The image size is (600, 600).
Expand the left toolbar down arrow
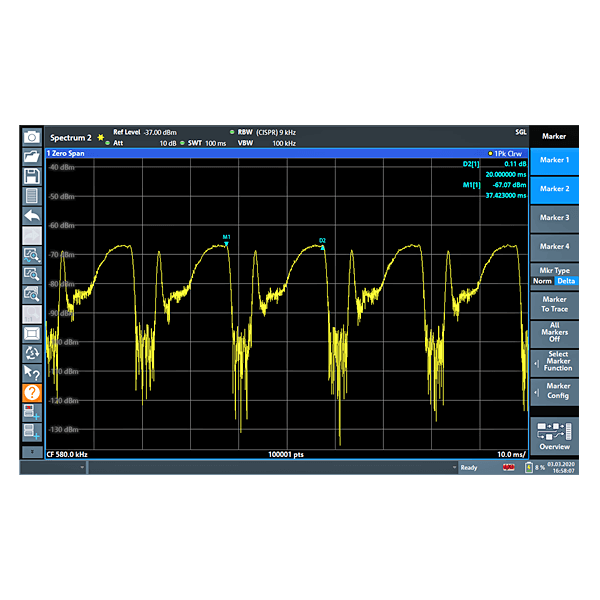coord(31,452)
